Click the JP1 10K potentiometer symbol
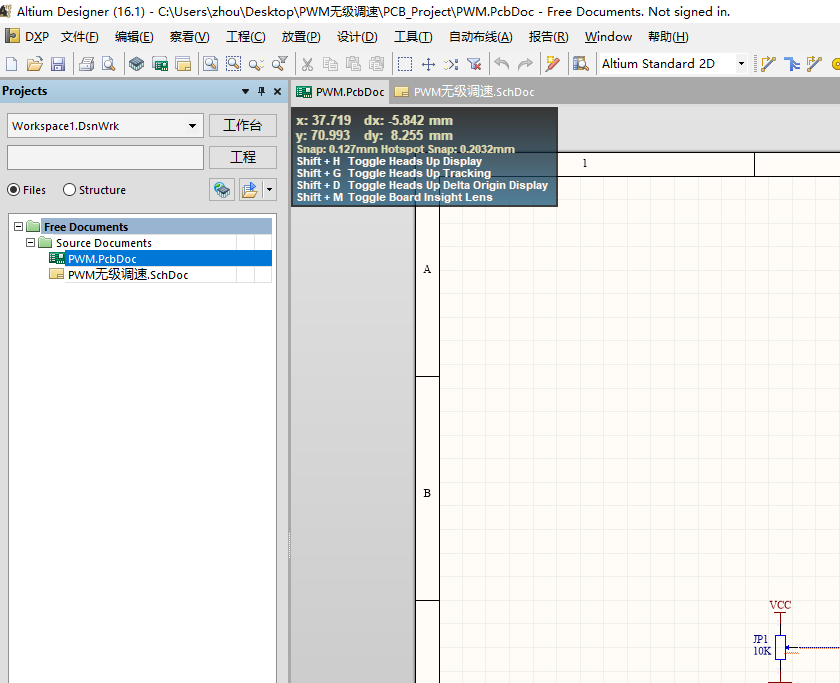The width and height of the screenshot is (840, 683). click(x=781, y=647)
